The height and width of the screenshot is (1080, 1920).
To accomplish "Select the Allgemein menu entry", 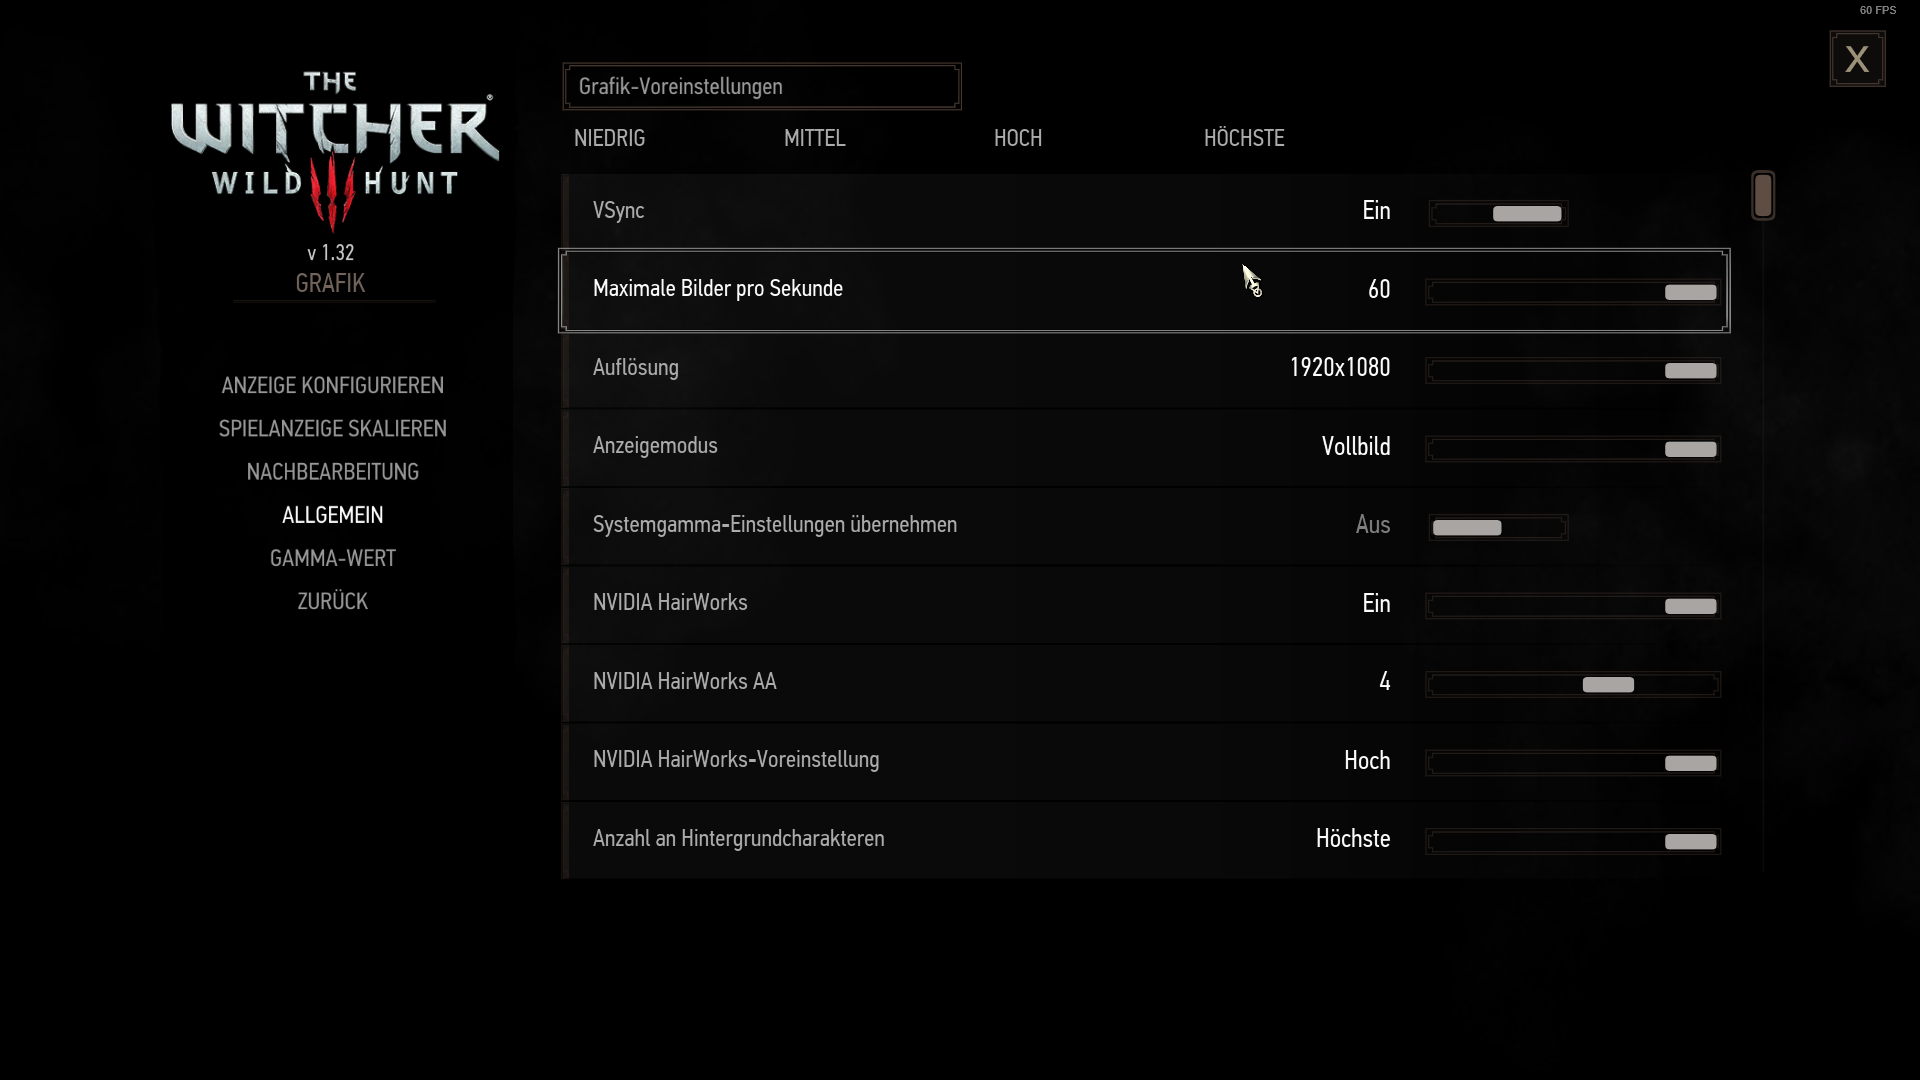I will (x=333, y=515).
